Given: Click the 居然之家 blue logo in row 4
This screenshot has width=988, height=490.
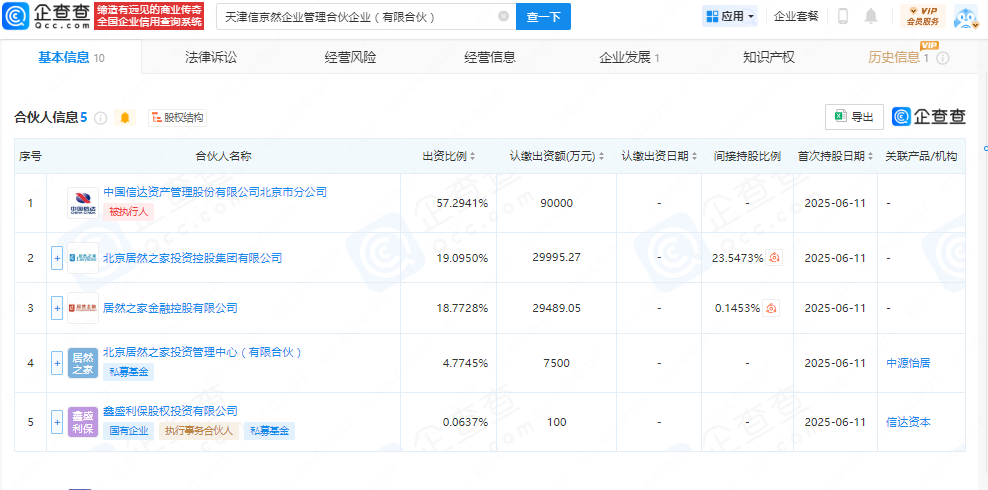Looking at the screenshot, I should [x=83, y=363].
